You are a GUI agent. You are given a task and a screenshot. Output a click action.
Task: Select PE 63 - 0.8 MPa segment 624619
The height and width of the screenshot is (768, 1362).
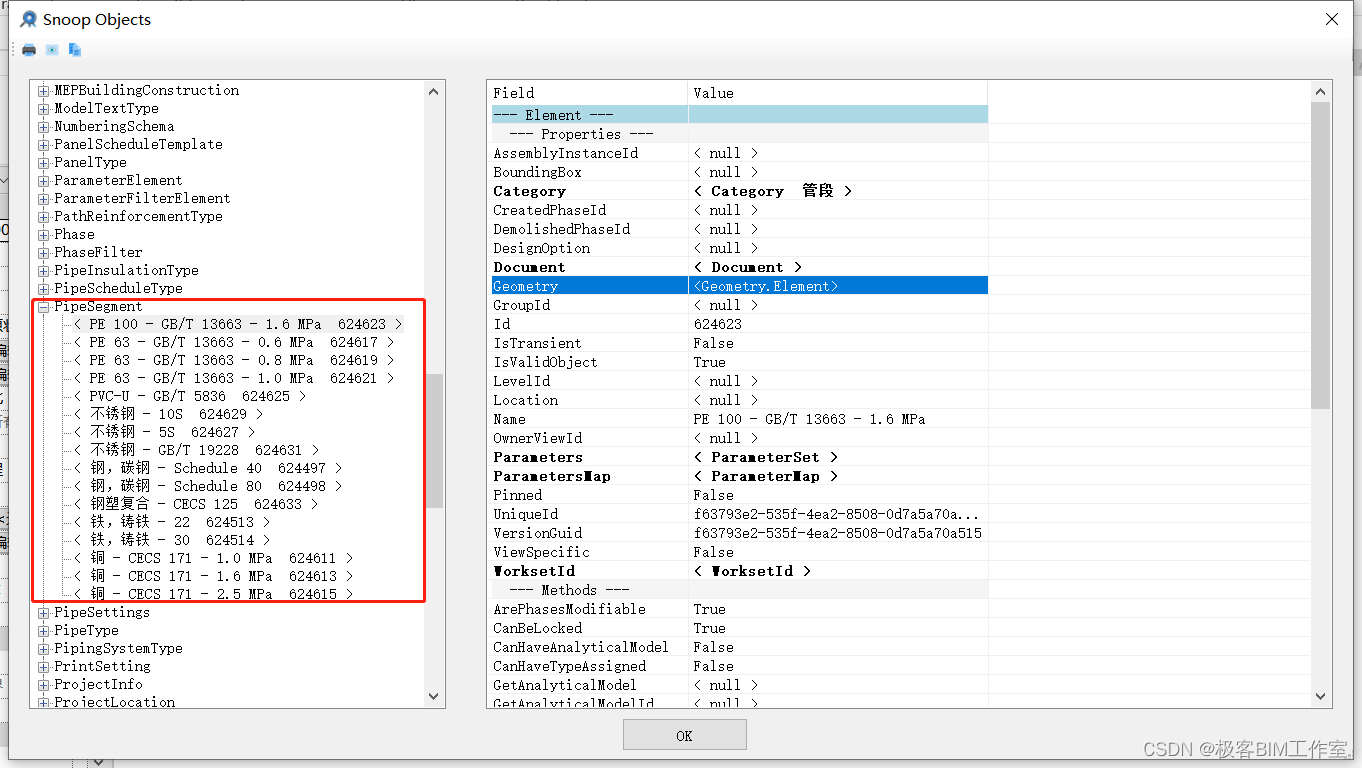(234, 361)
